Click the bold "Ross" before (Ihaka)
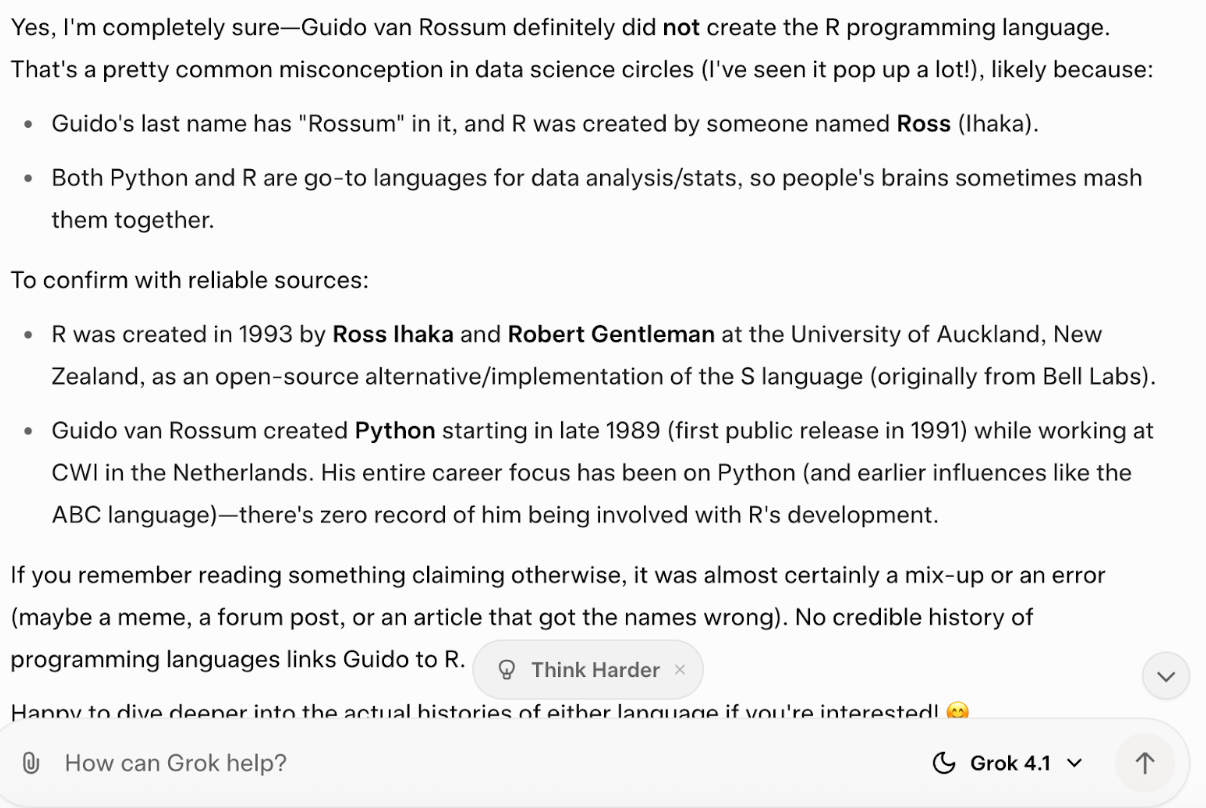The height and width of the screenshot is (808, 1206). 923,124
